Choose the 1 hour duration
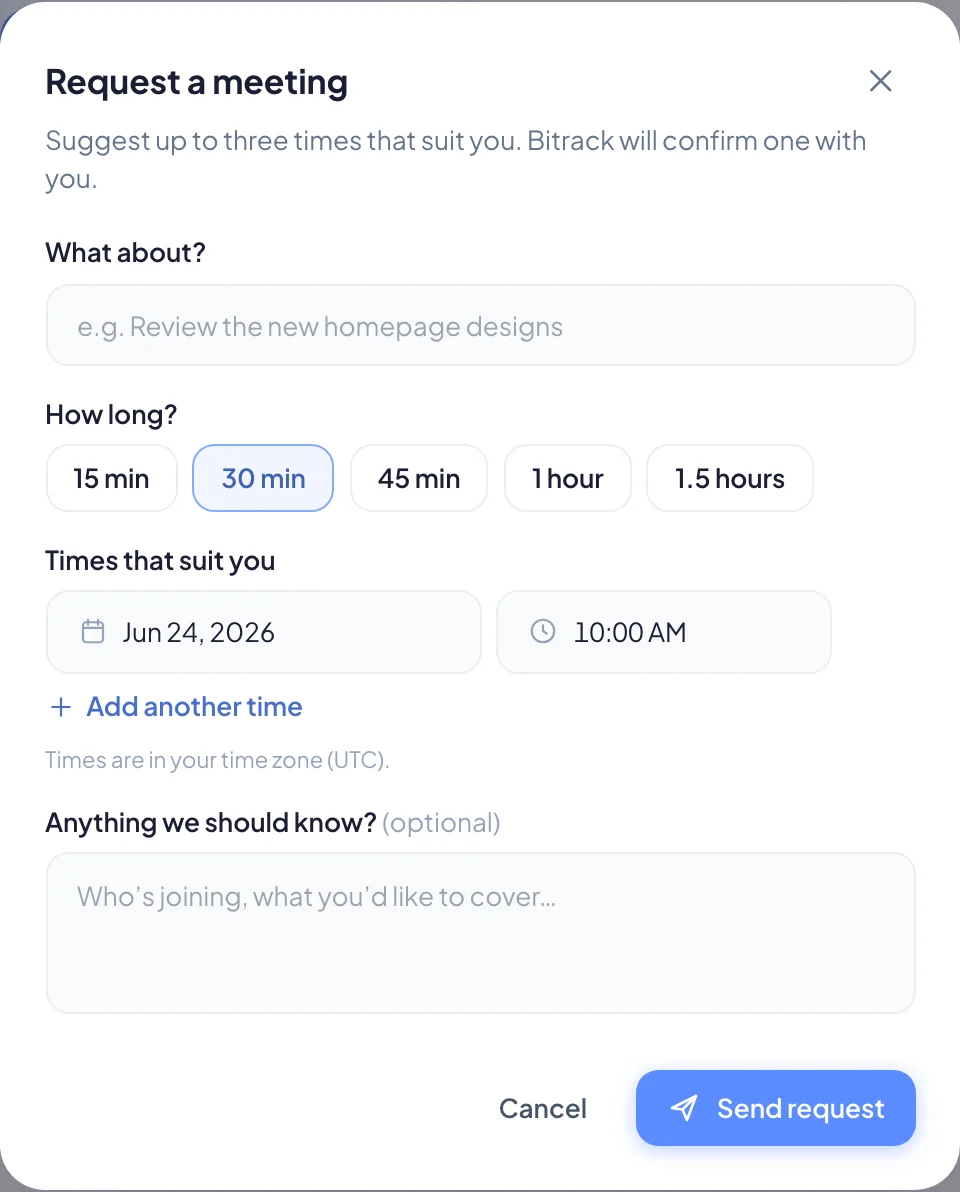960x1192 pixels. tap(568, 478)
